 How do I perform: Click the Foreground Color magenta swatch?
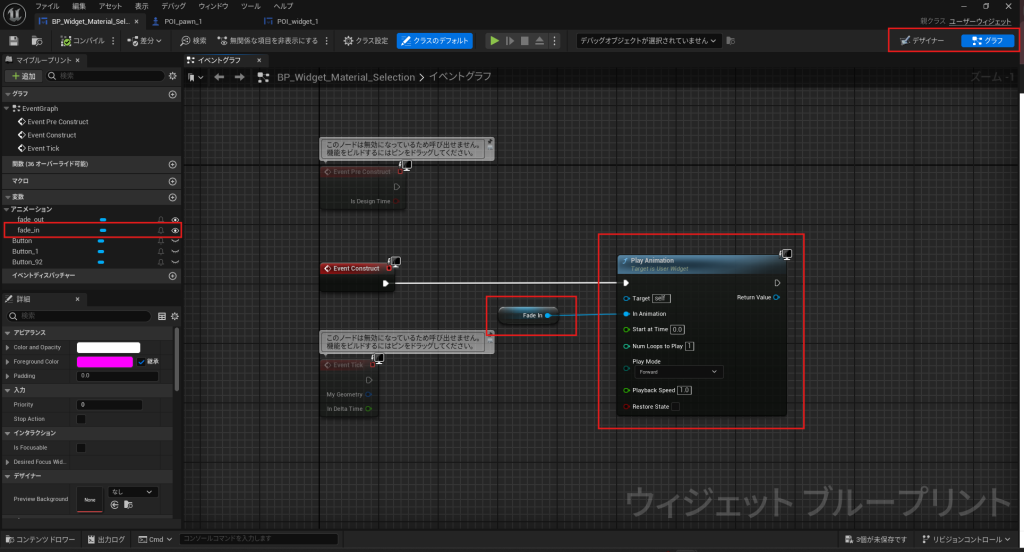[105, 362]
